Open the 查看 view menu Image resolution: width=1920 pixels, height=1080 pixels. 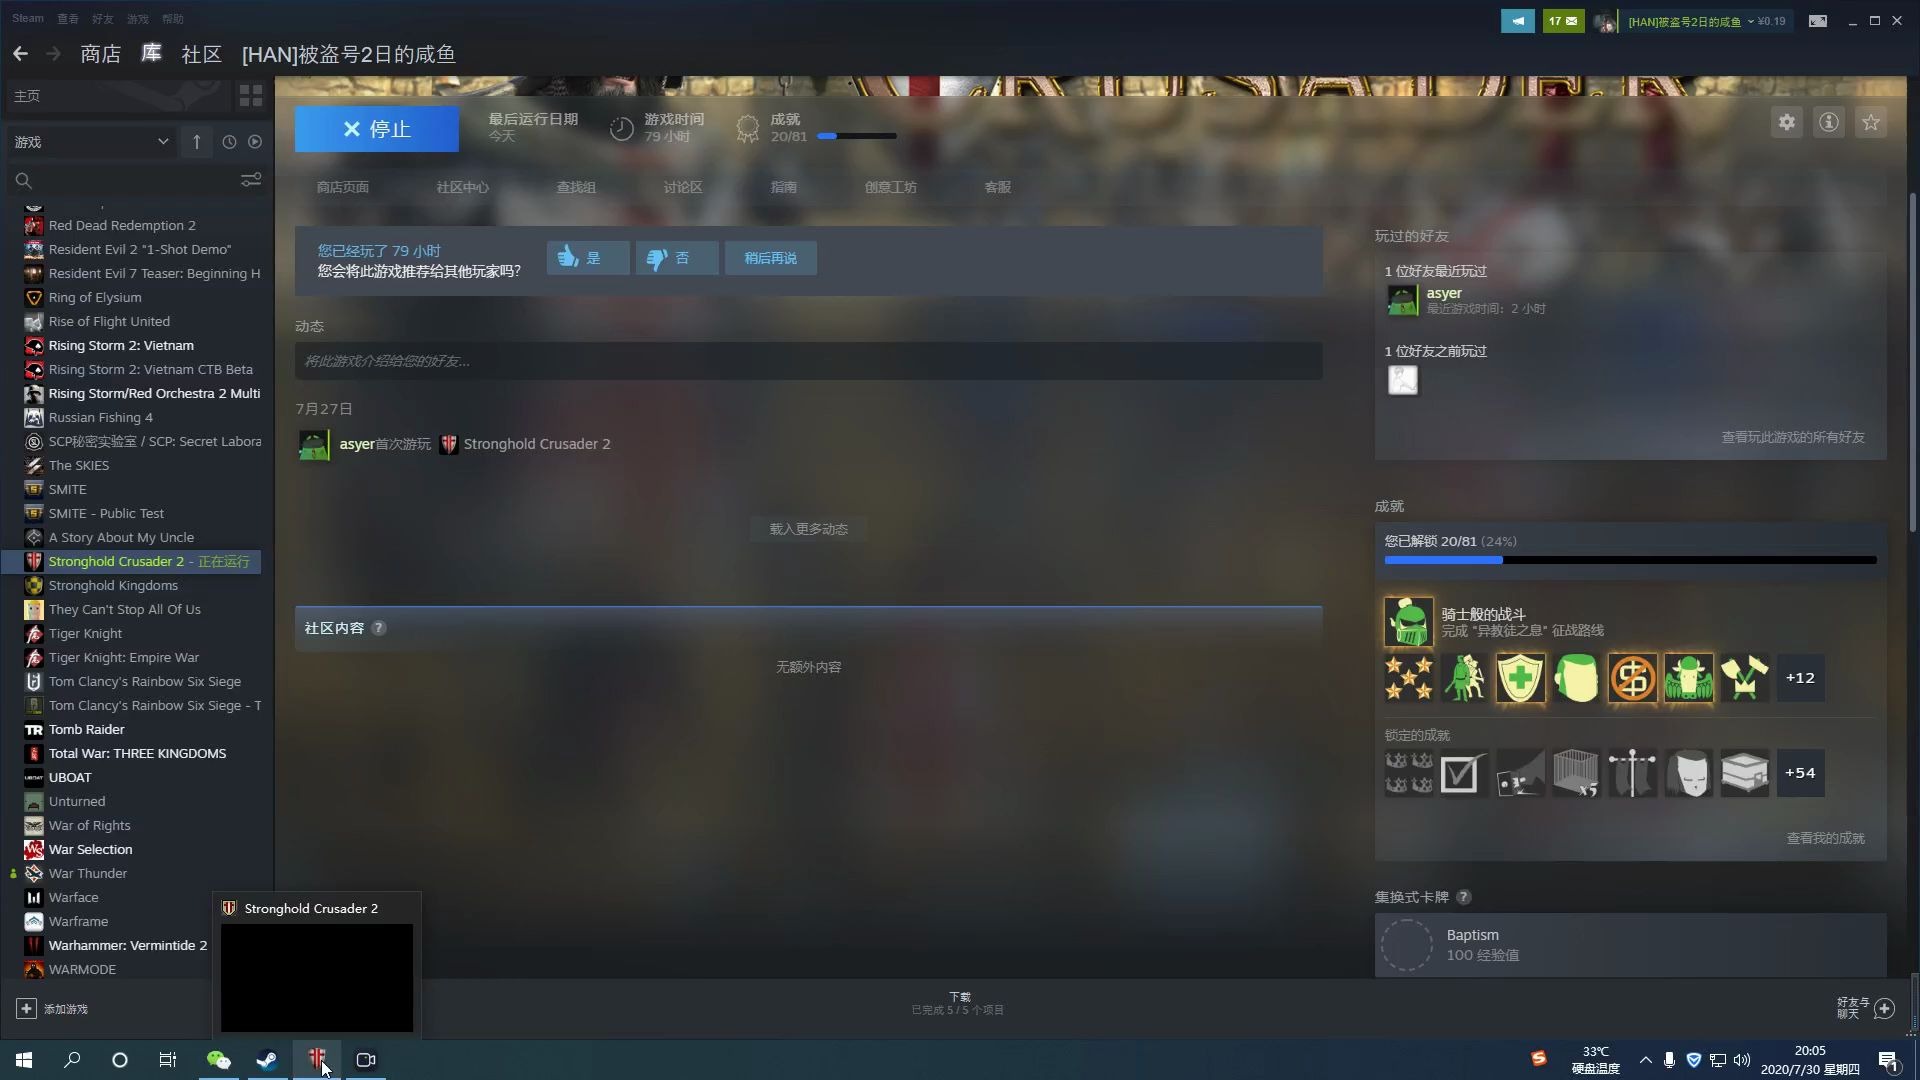pyautogui.click(x=68, y=18)
